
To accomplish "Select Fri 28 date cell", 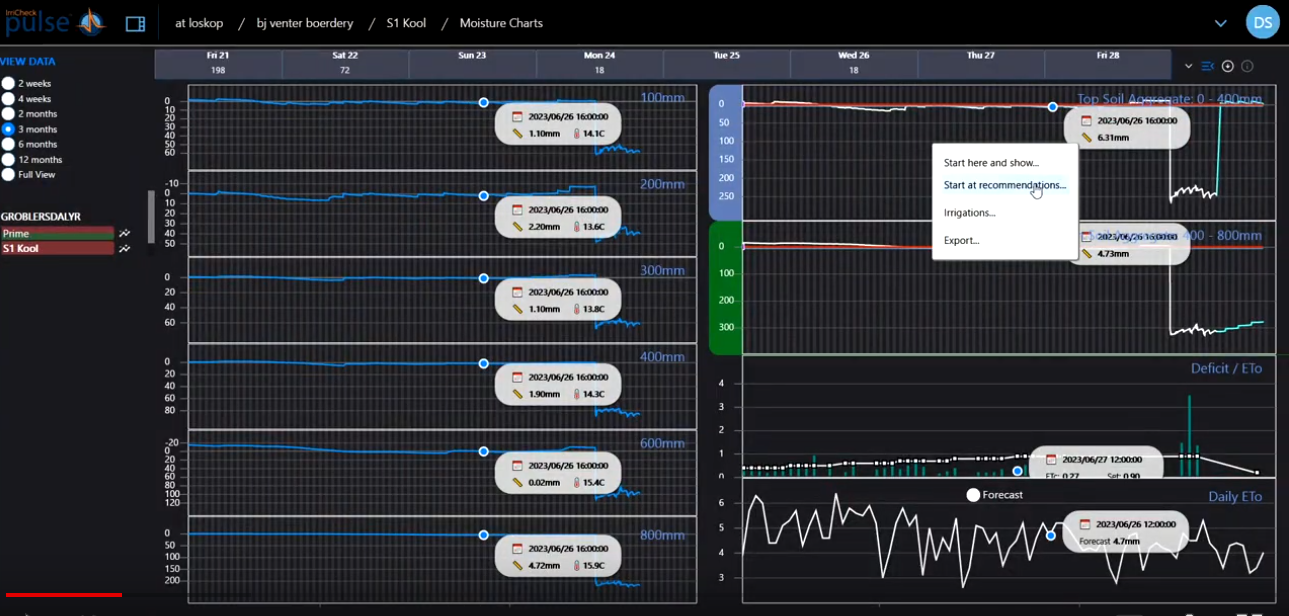I will pyautogui.click(x=1107, y=63).
